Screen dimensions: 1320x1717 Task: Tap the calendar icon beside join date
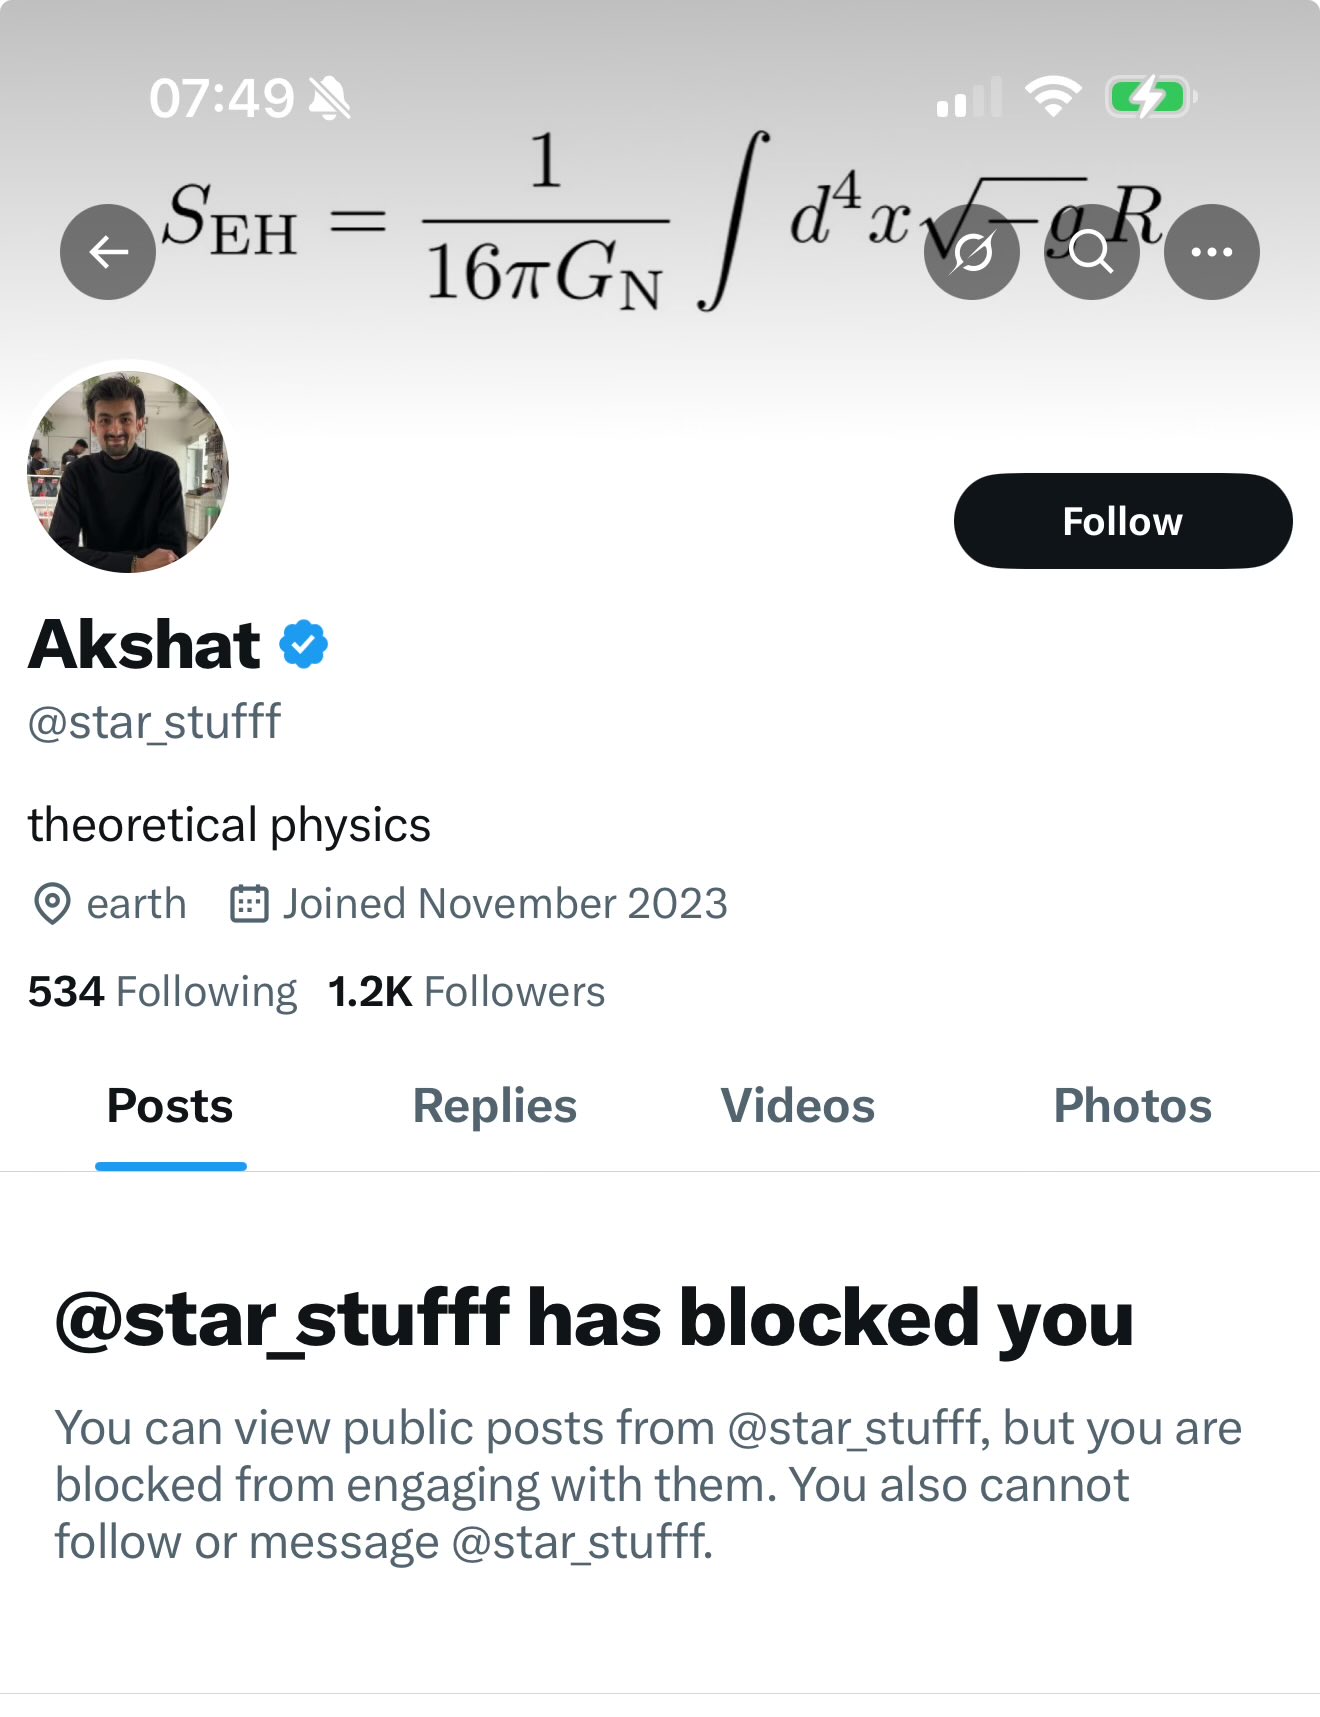click(249, 904)
